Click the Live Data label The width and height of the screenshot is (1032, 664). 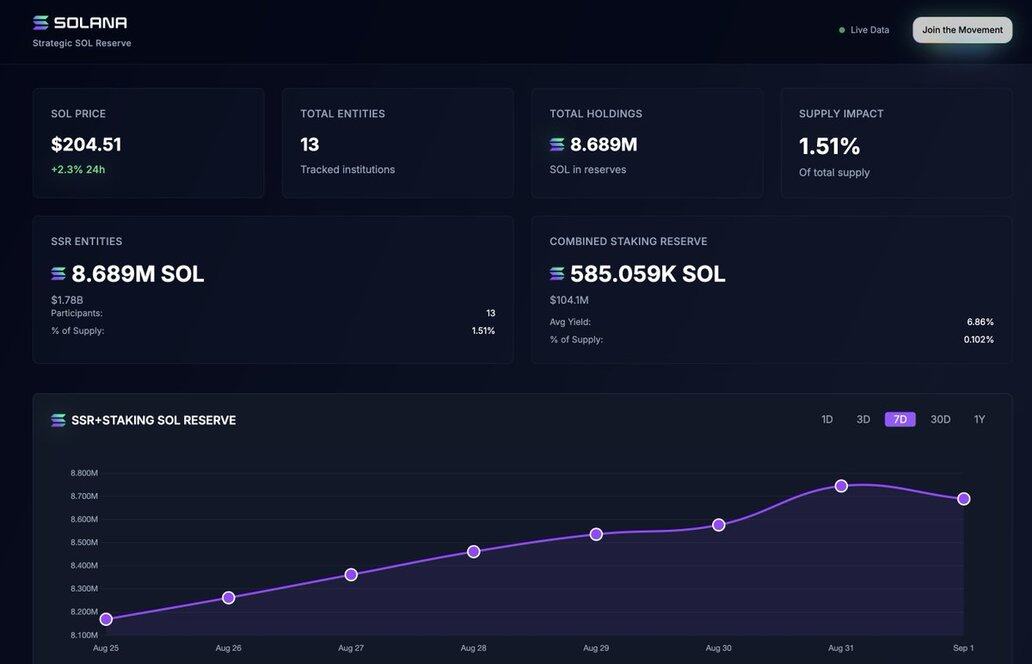click(x=869, y=30)
